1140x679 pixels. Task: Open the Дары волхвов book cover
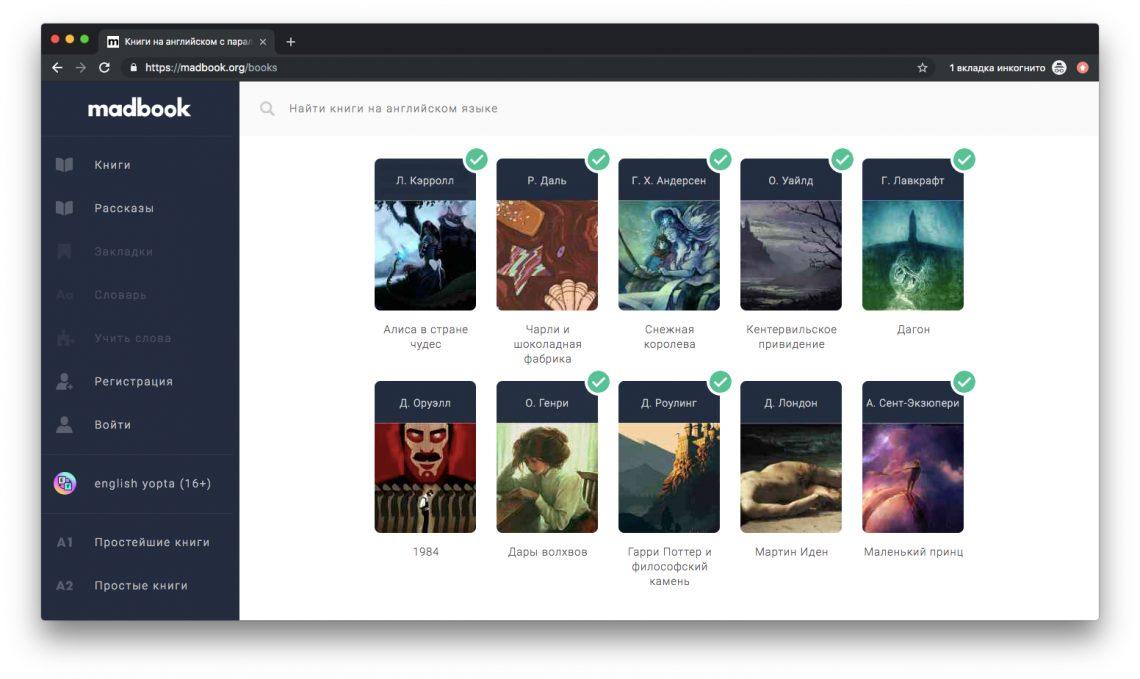pos(547,478)
